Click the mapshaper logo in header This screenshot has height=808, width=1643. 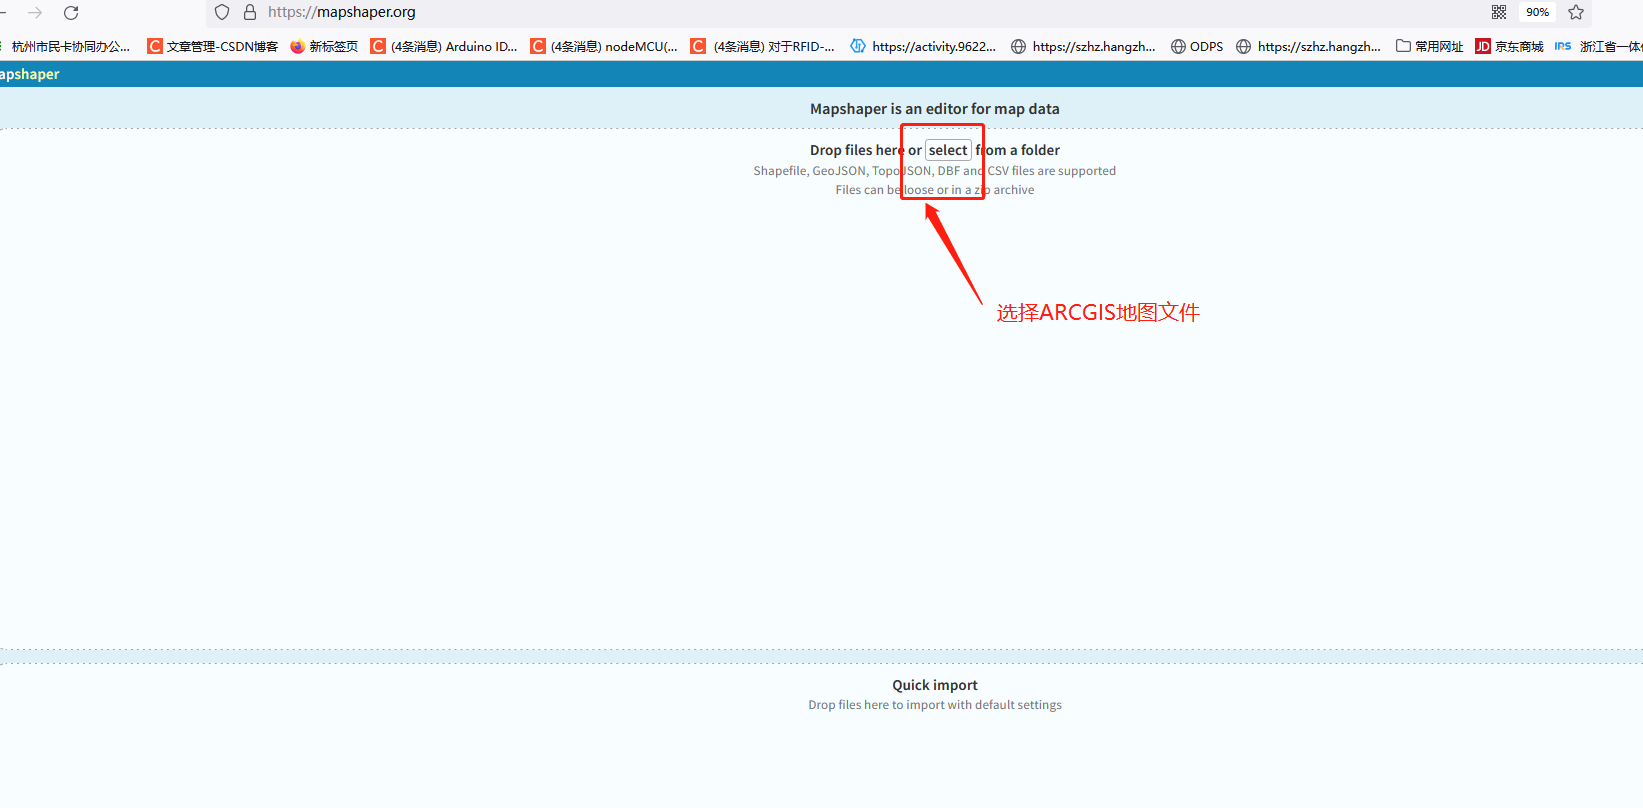(30, 74)
